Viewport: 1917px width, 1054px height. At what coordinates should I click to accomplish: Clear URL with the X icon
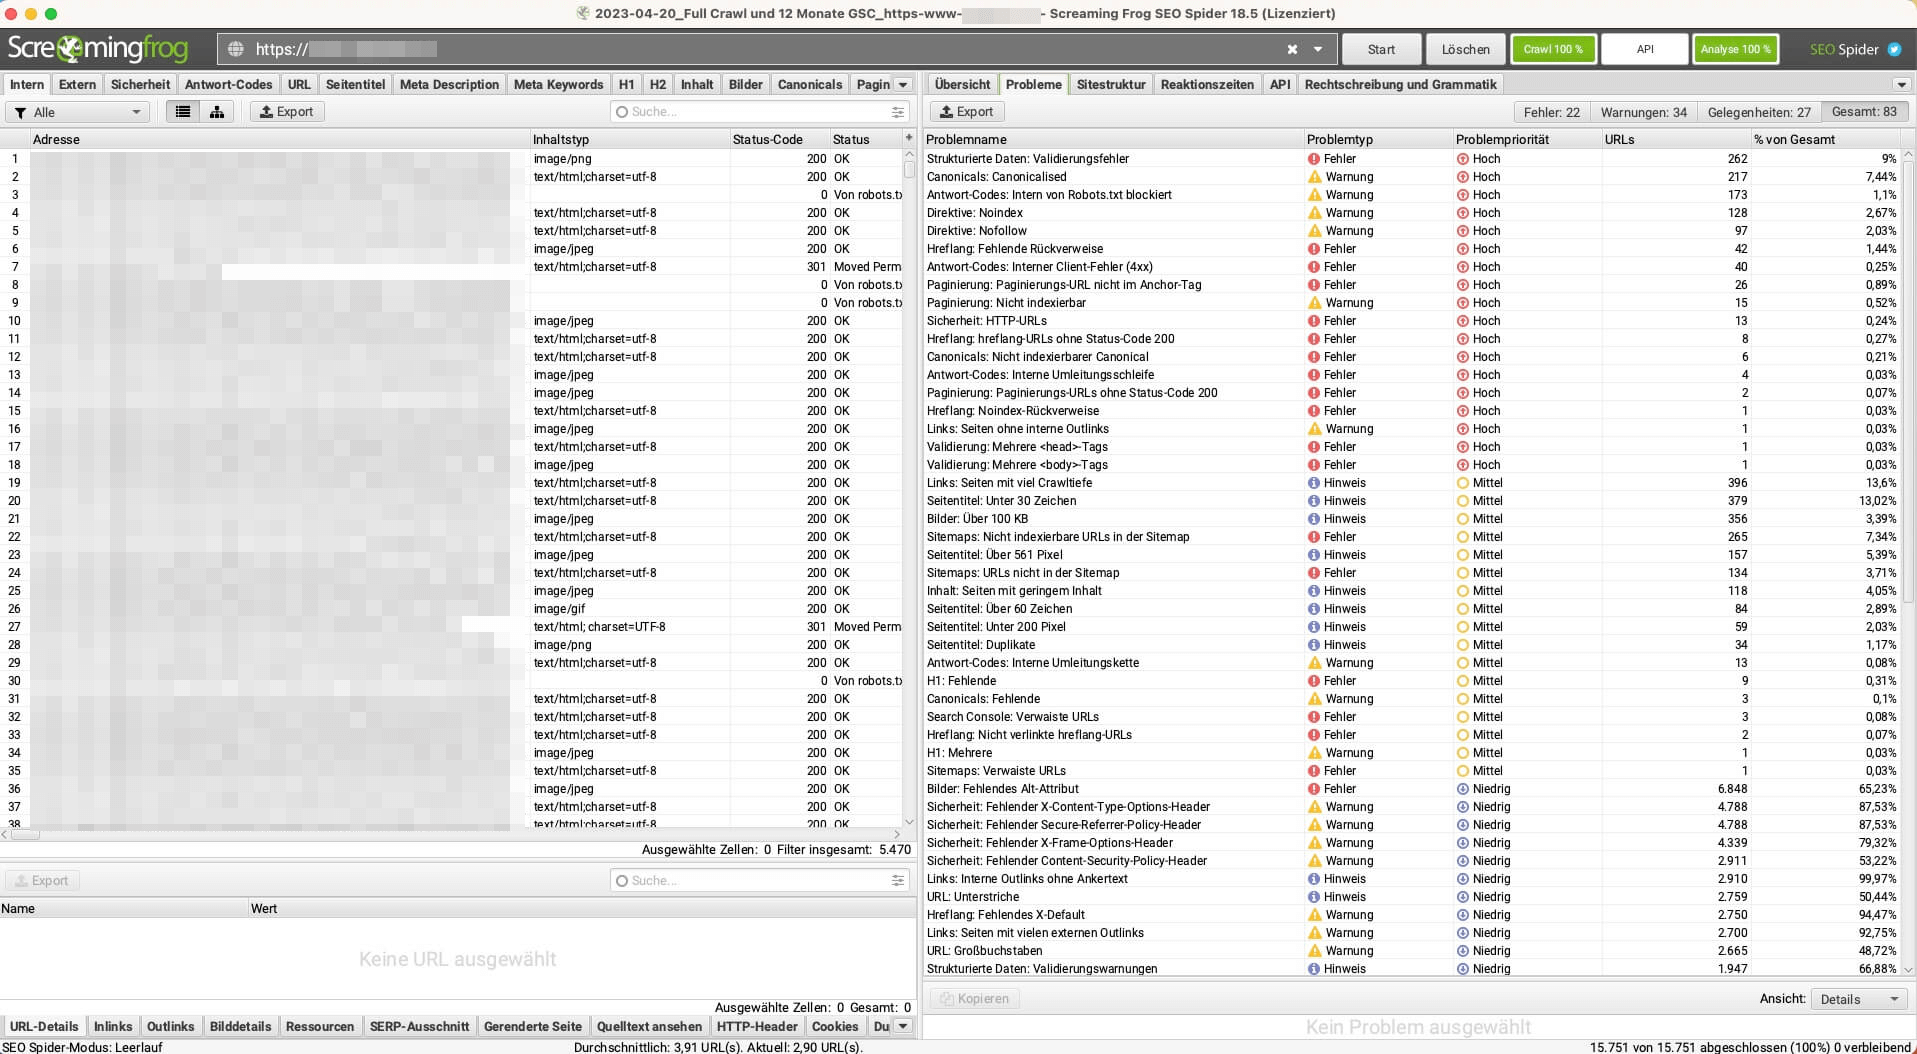coord(1292,49)
